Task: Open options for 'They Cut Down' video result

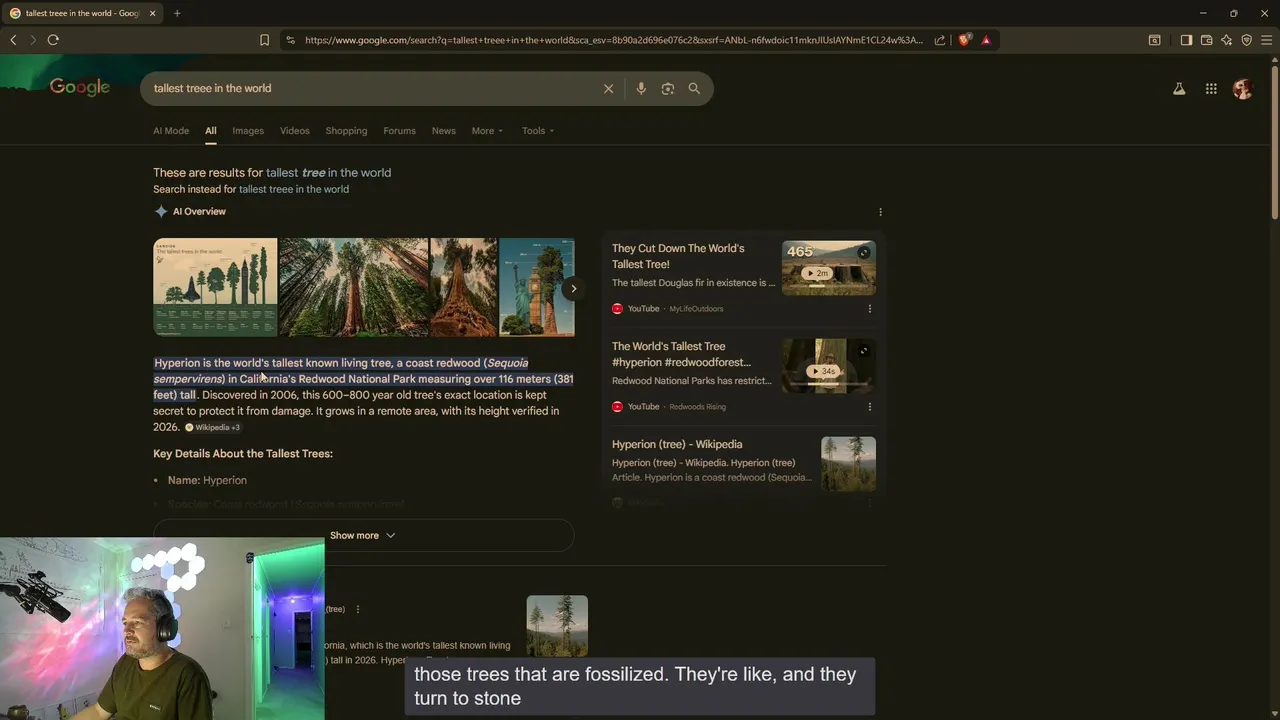Action: click(x=869, y=309)
